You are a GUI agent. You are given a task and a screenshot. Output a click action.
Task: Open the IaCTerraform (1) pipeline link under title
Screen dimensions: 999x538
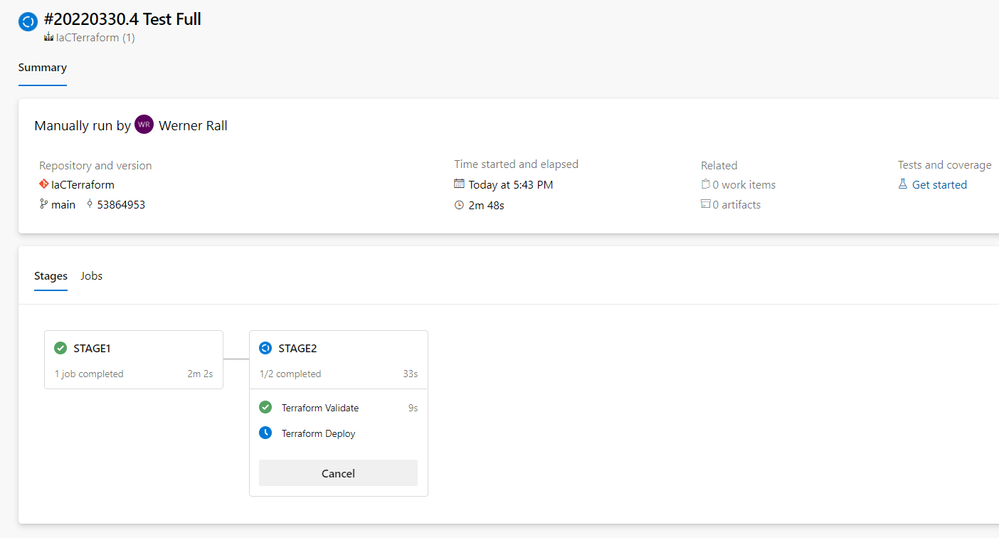click(95, 38)
